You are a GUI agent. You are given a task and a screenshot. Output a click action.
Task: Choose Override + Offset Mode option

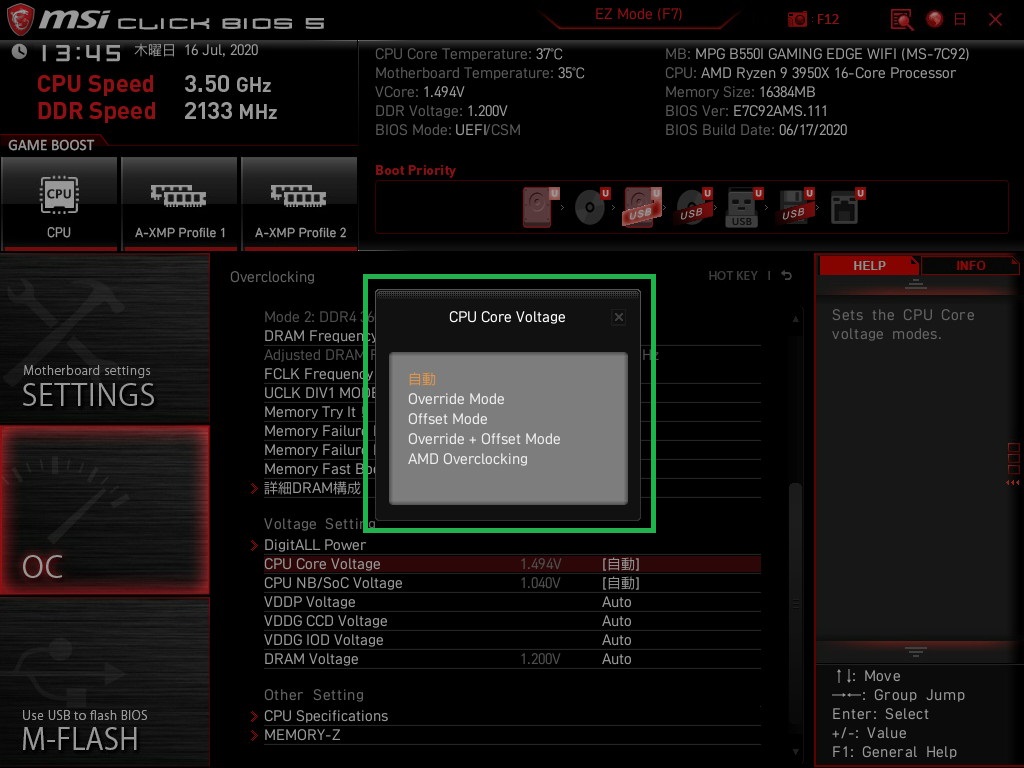pos(484,439)
